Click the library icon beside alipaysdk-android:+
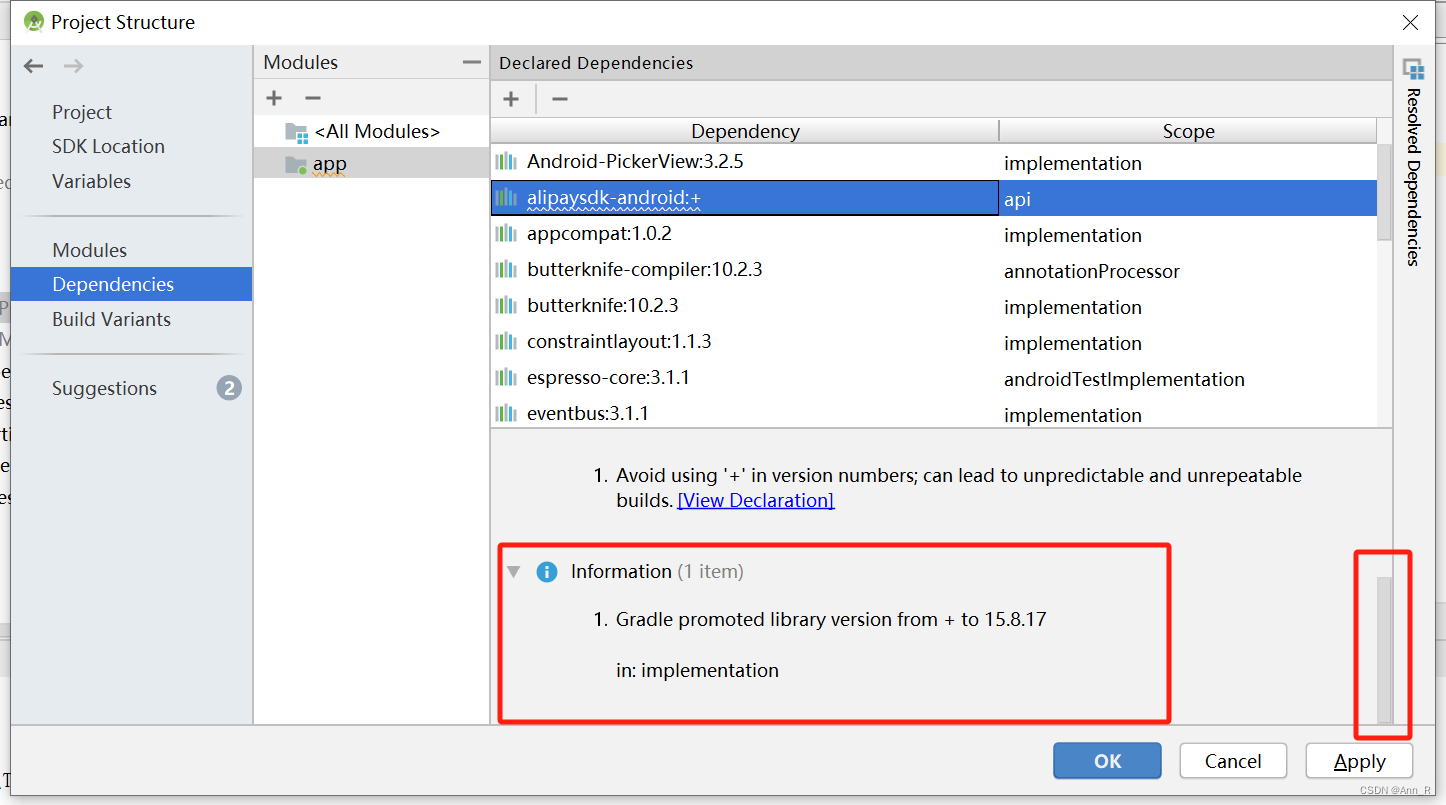The width and height of the screenshot is (1446, 805). [506, 198]
